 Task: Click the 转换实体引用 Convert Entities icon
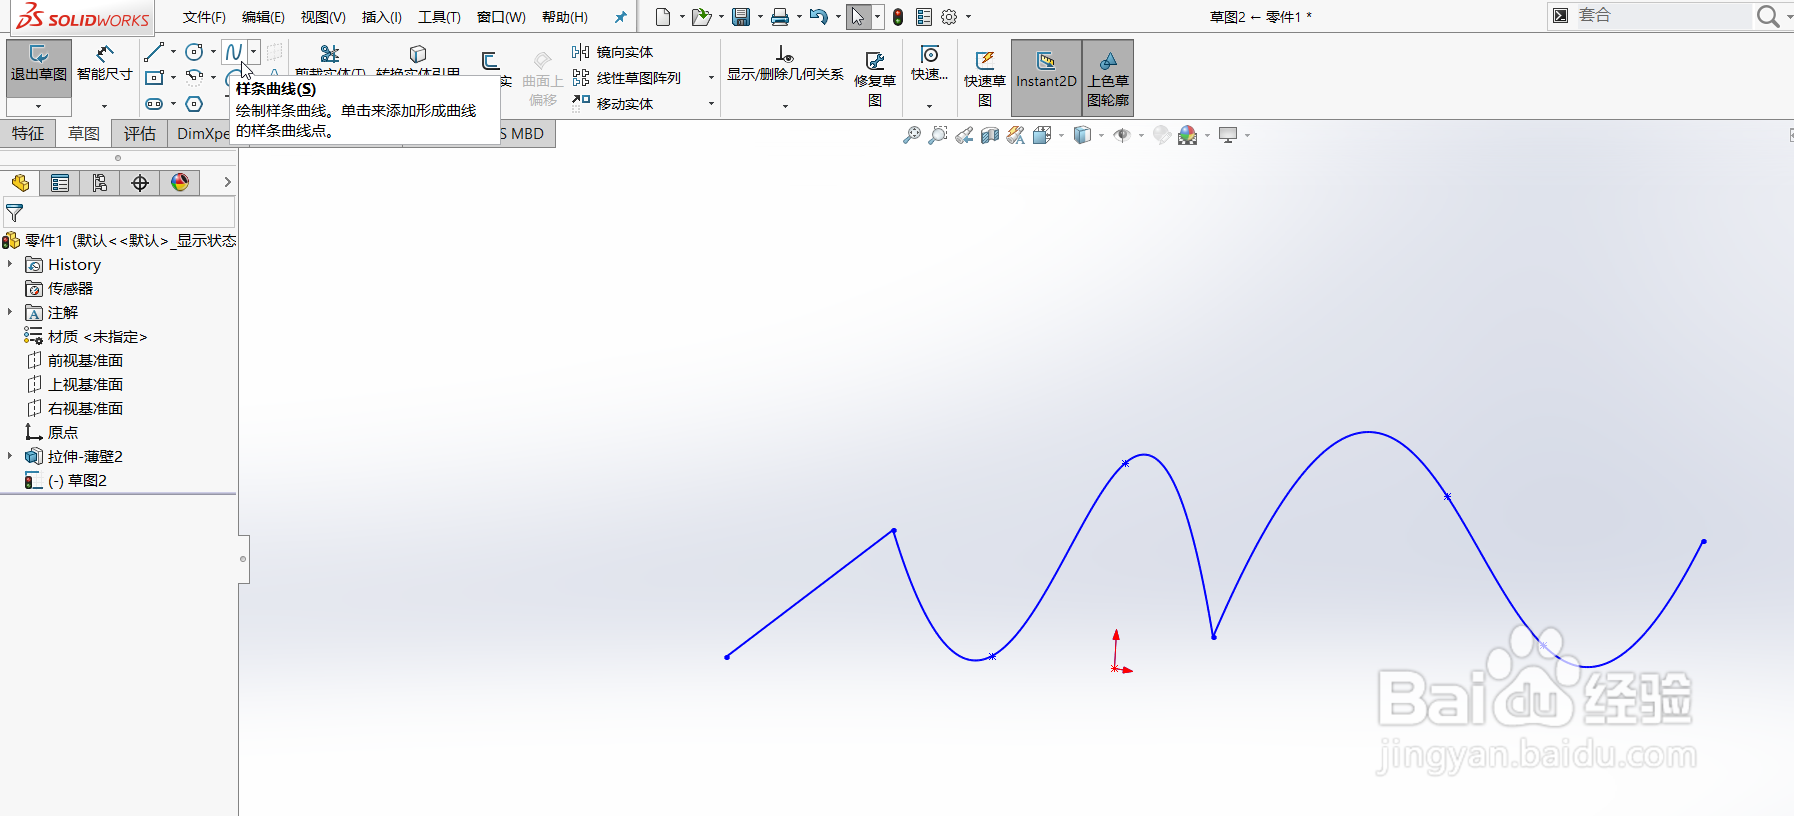coord(418,54)
